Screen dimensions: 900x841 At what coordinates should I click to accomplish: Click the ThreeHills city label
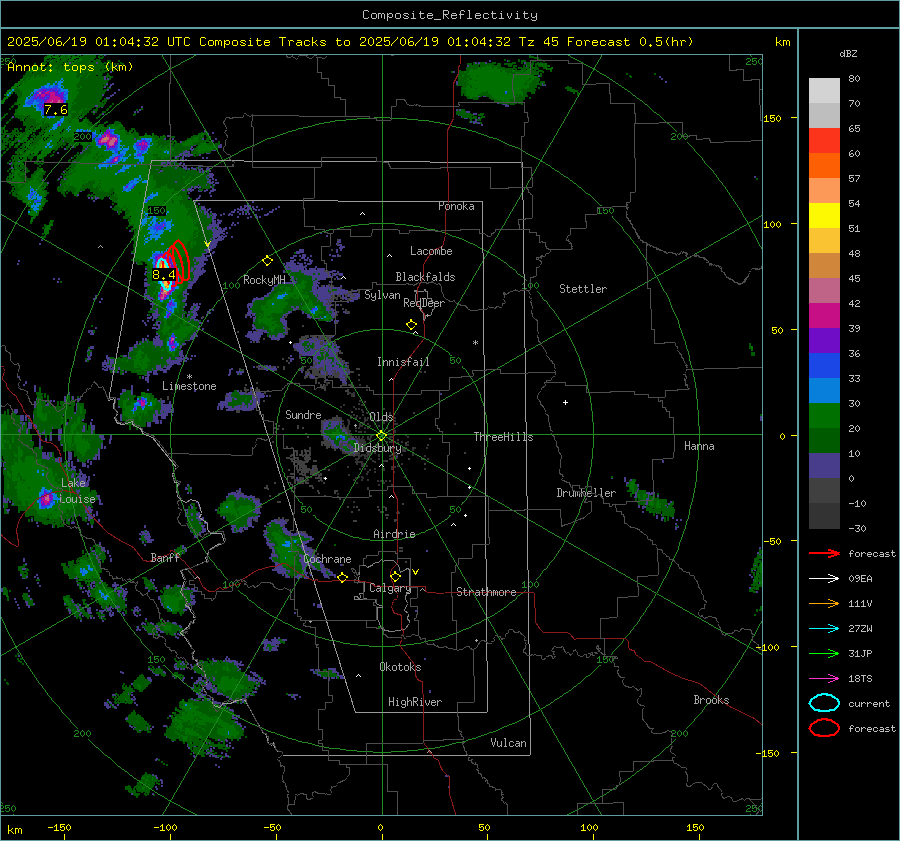(503, 437)
